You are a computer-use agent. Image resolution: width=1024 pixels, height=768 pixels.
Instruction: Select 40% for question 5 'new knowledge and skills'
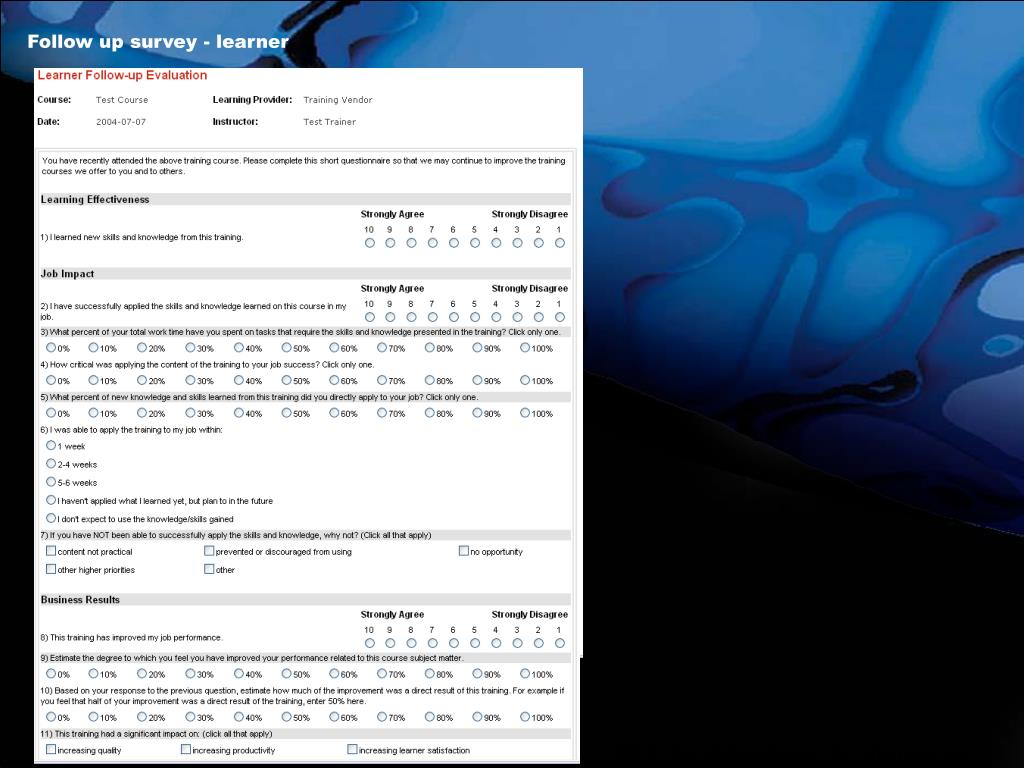click(x=239, y=413)
